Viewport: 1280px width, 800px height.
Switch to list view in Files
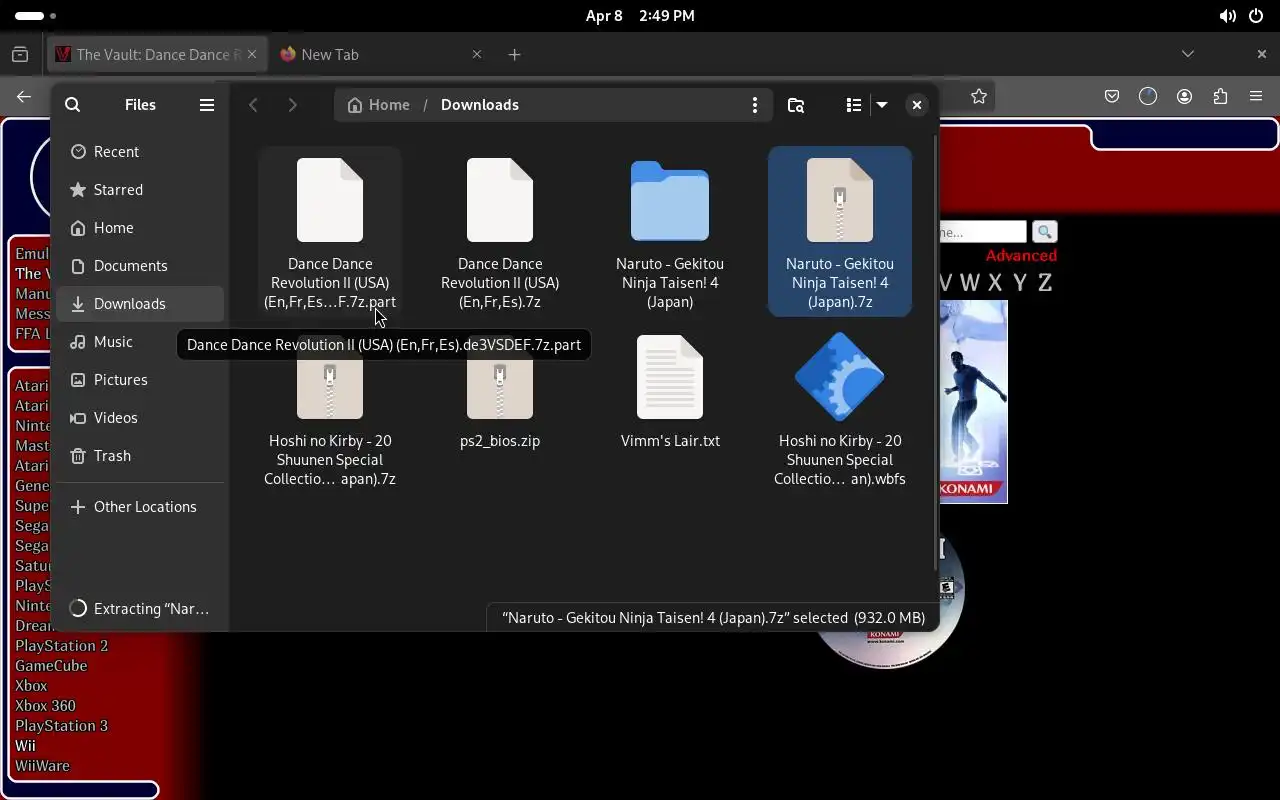click(853, 105)
